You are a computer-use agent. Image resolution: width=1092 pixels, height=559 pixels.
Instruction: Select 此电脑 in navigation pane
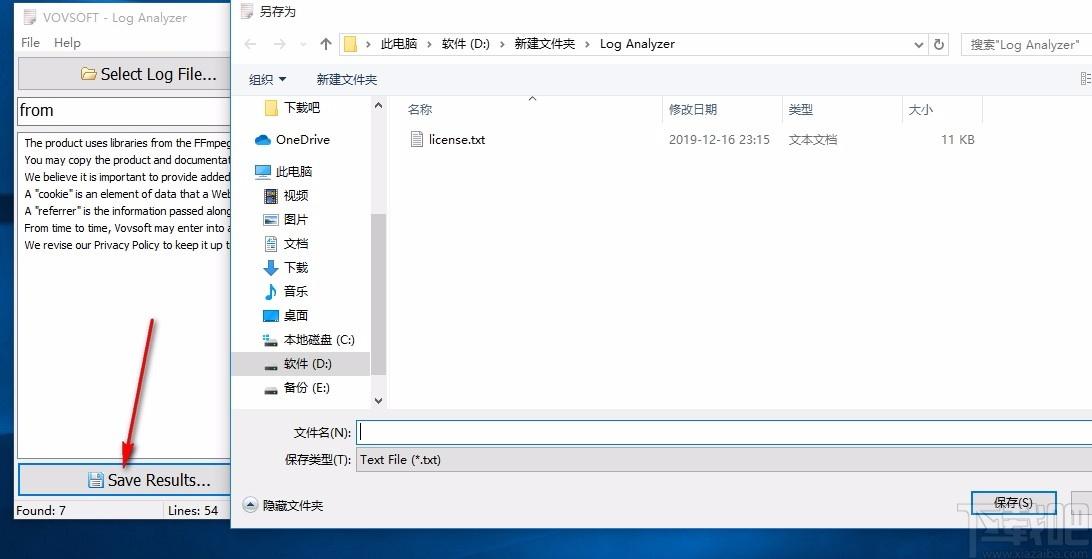point(293,171)
